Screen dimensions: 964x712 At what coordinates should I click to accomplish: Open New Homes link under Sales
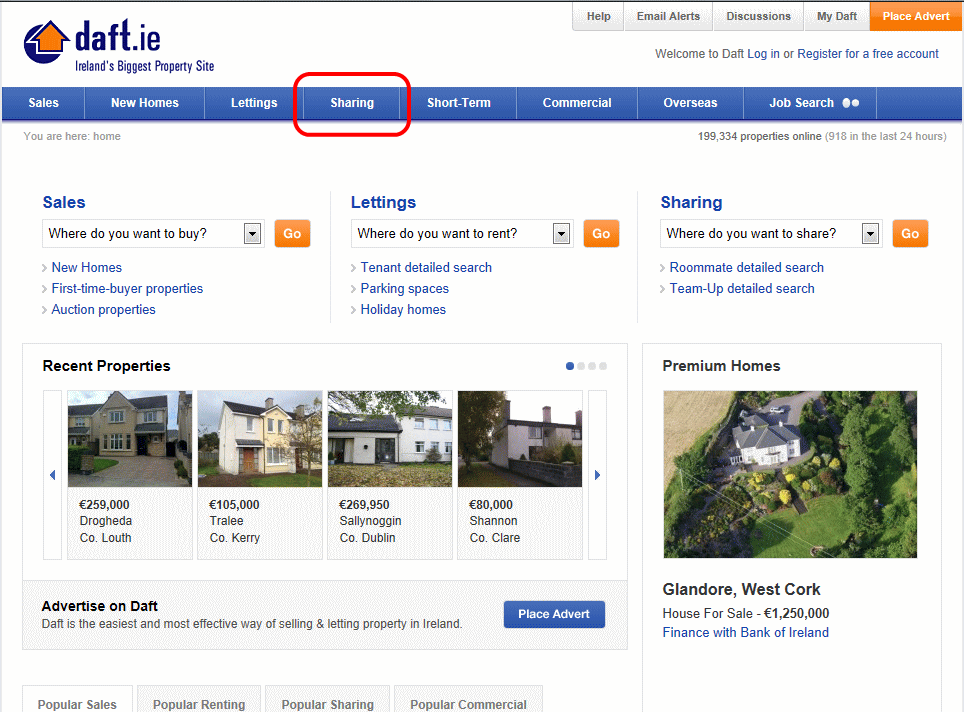pyautogui.click(x=87, y=267)
